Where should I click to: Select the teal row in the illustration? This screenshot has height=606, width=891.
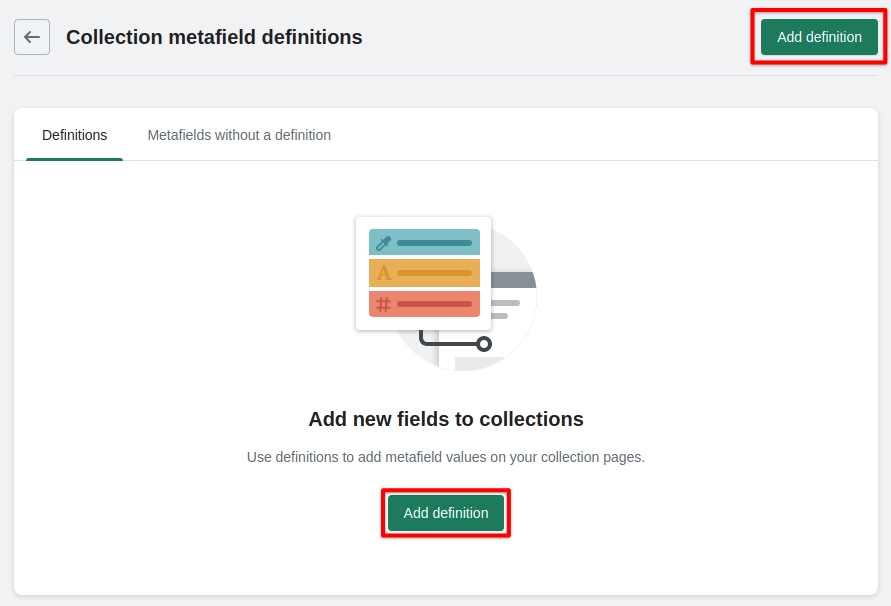pyautogui.click(x=434, y=243)
